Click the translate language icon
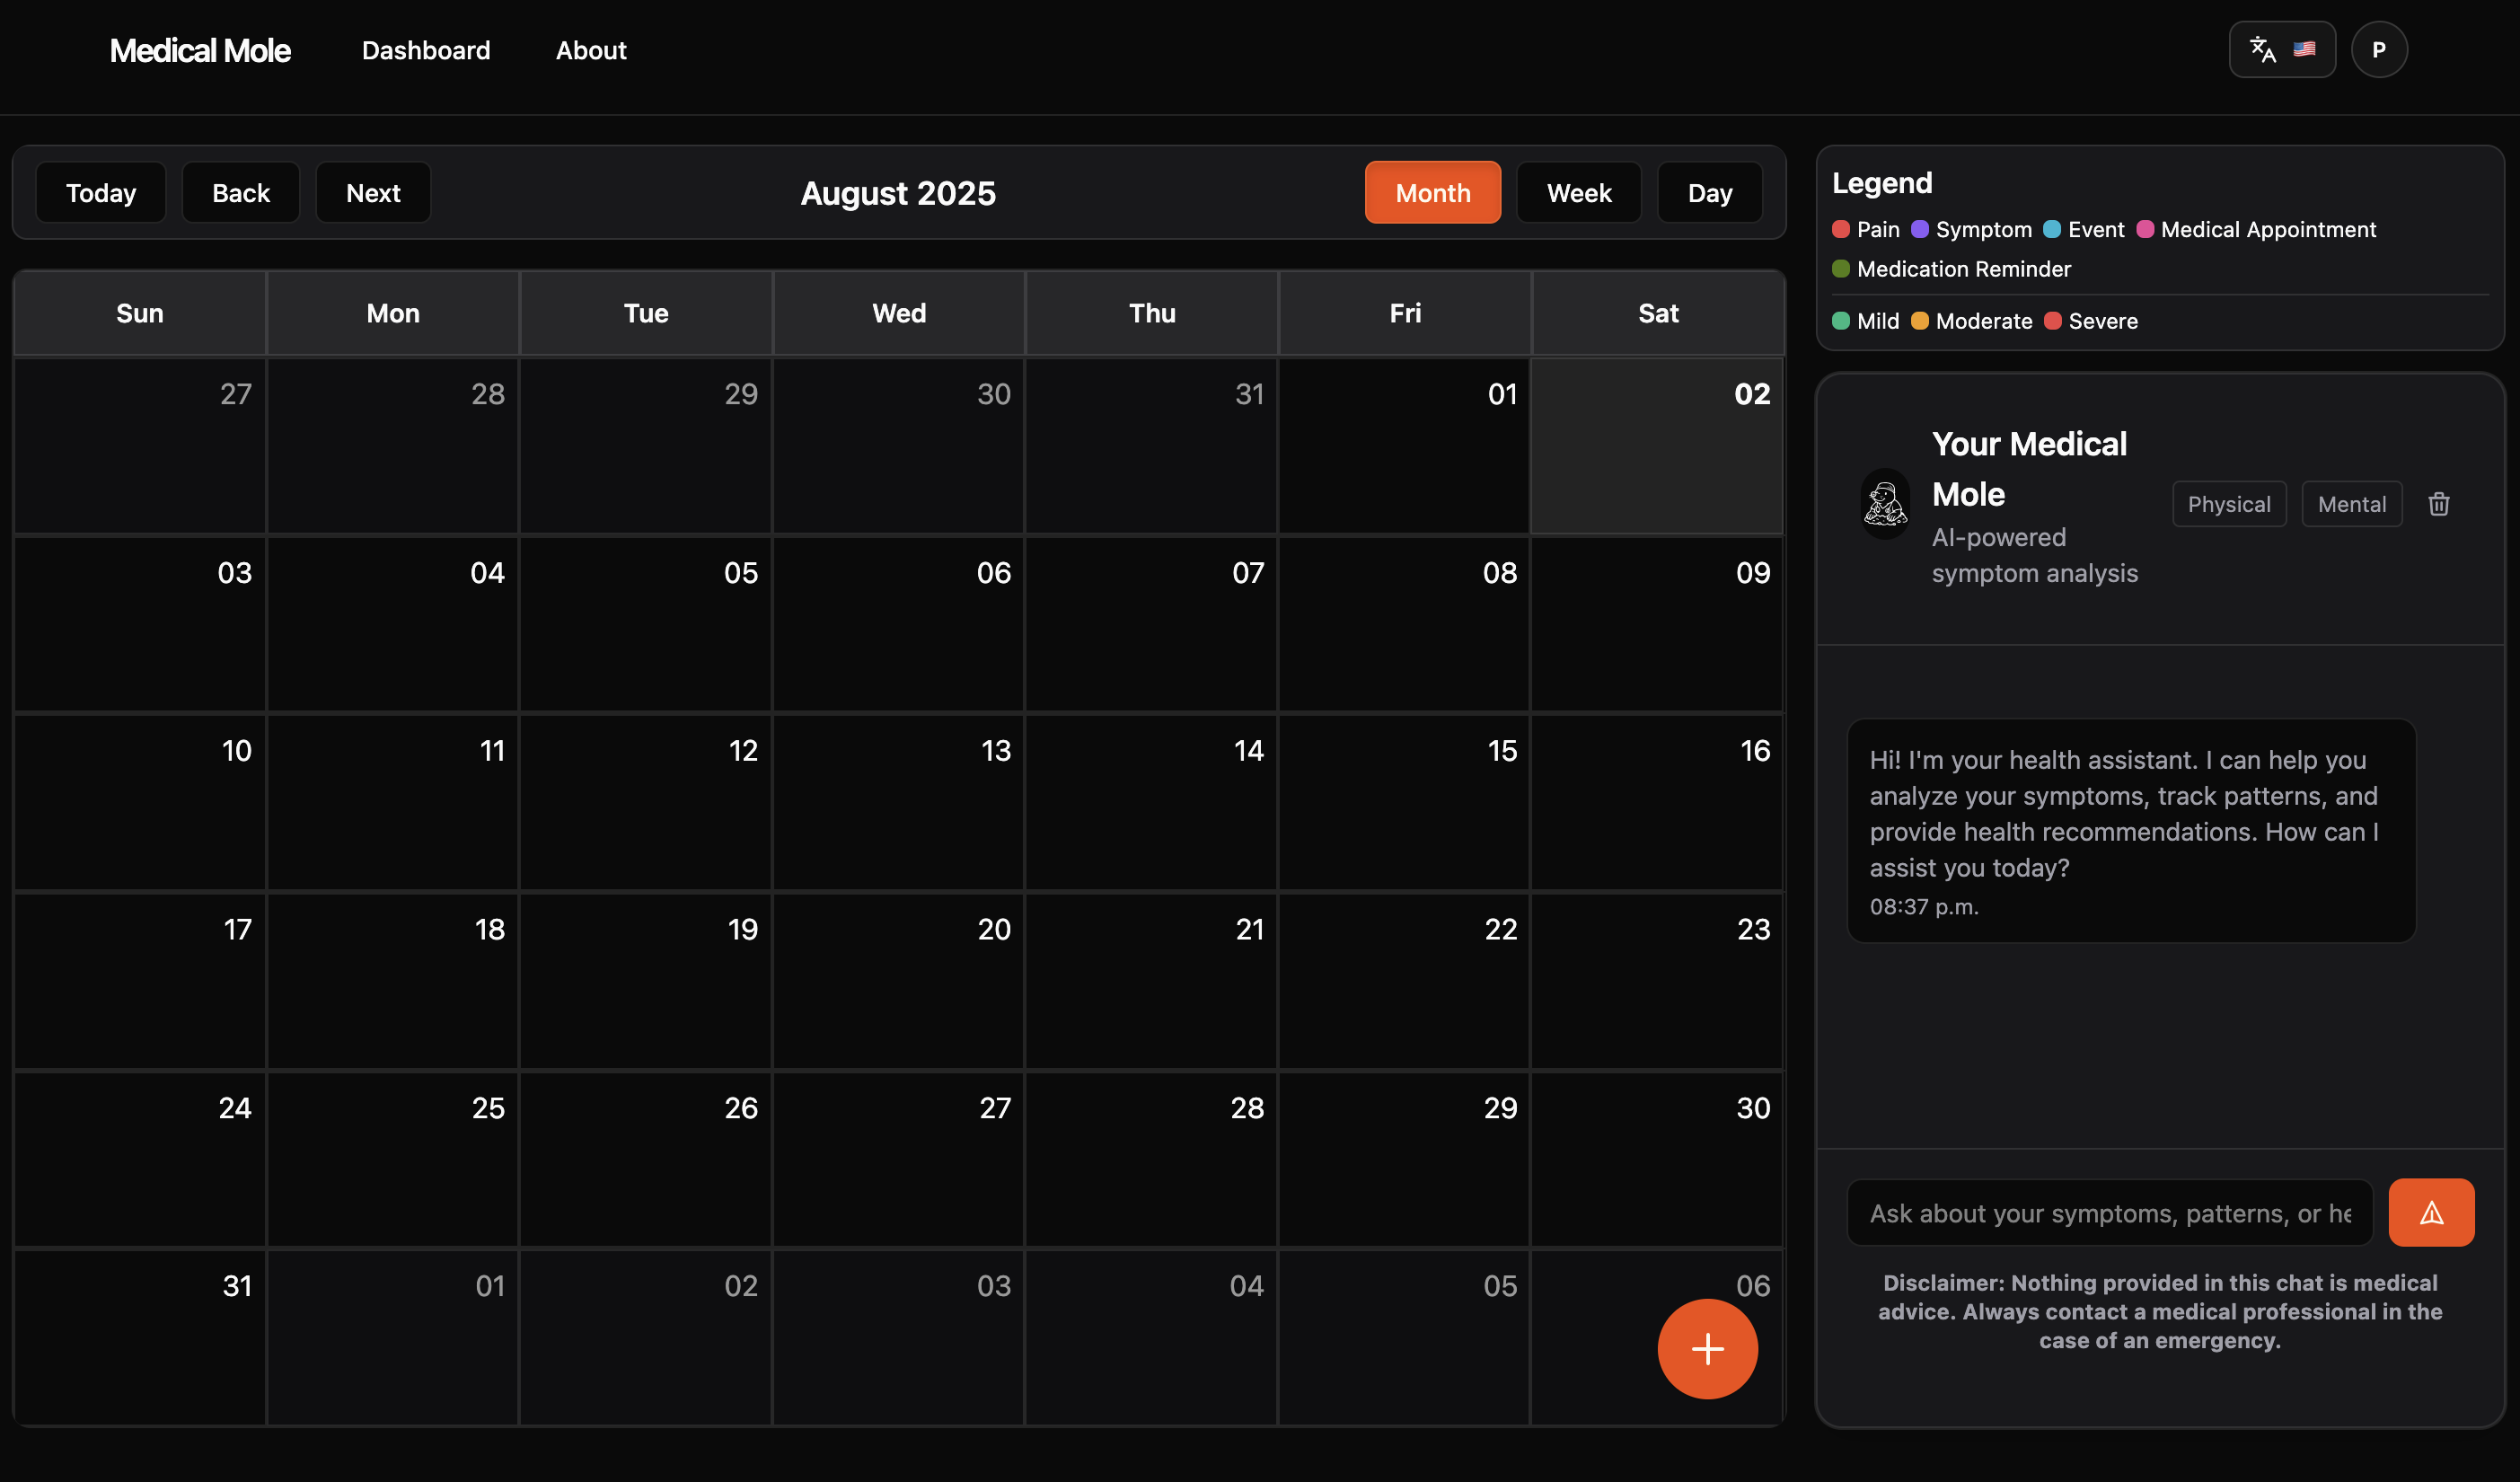Image resolution: width=2520 pixels, height=1482 pixels. pos(2262,50)
